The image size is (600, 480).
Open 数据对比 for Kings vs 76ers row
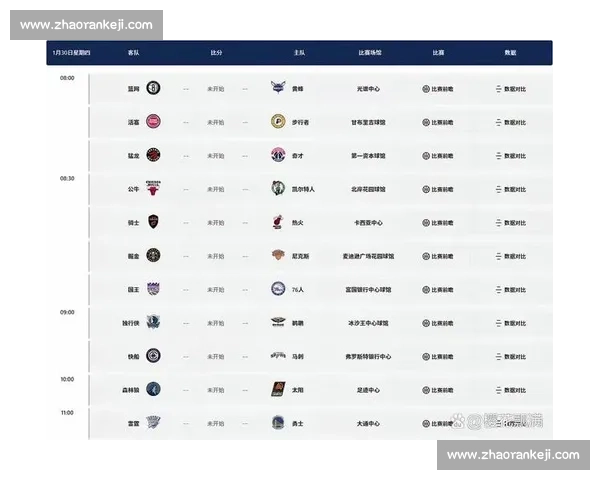(x=510, y=288)
